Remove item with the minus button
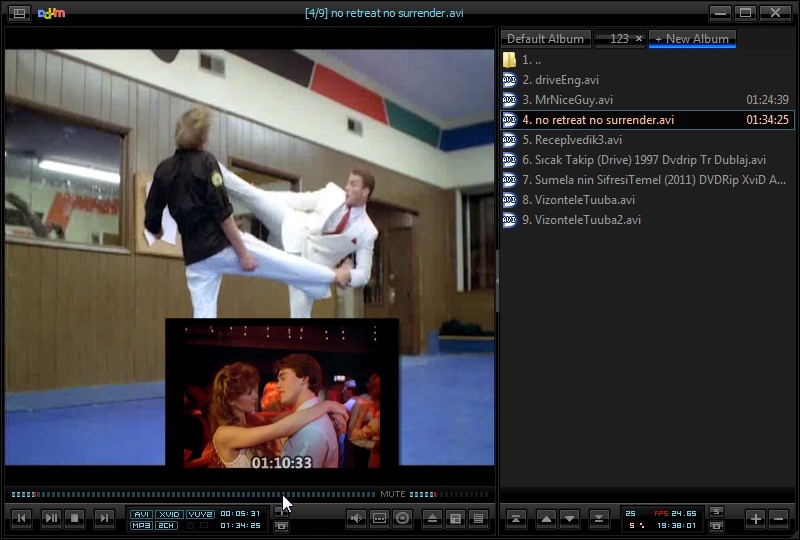Screen dimensions: 800x540 779,518
